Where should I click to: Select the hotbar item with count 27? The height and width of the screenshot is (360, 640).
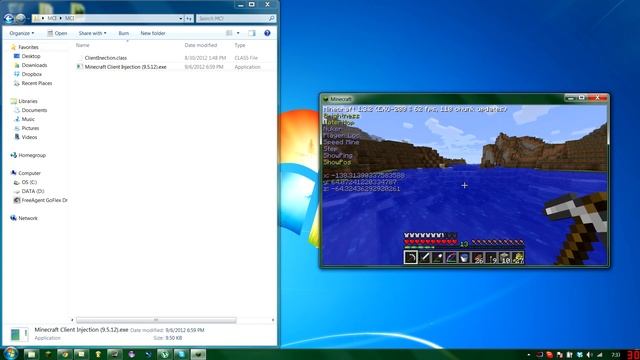(x=518, y=257)
